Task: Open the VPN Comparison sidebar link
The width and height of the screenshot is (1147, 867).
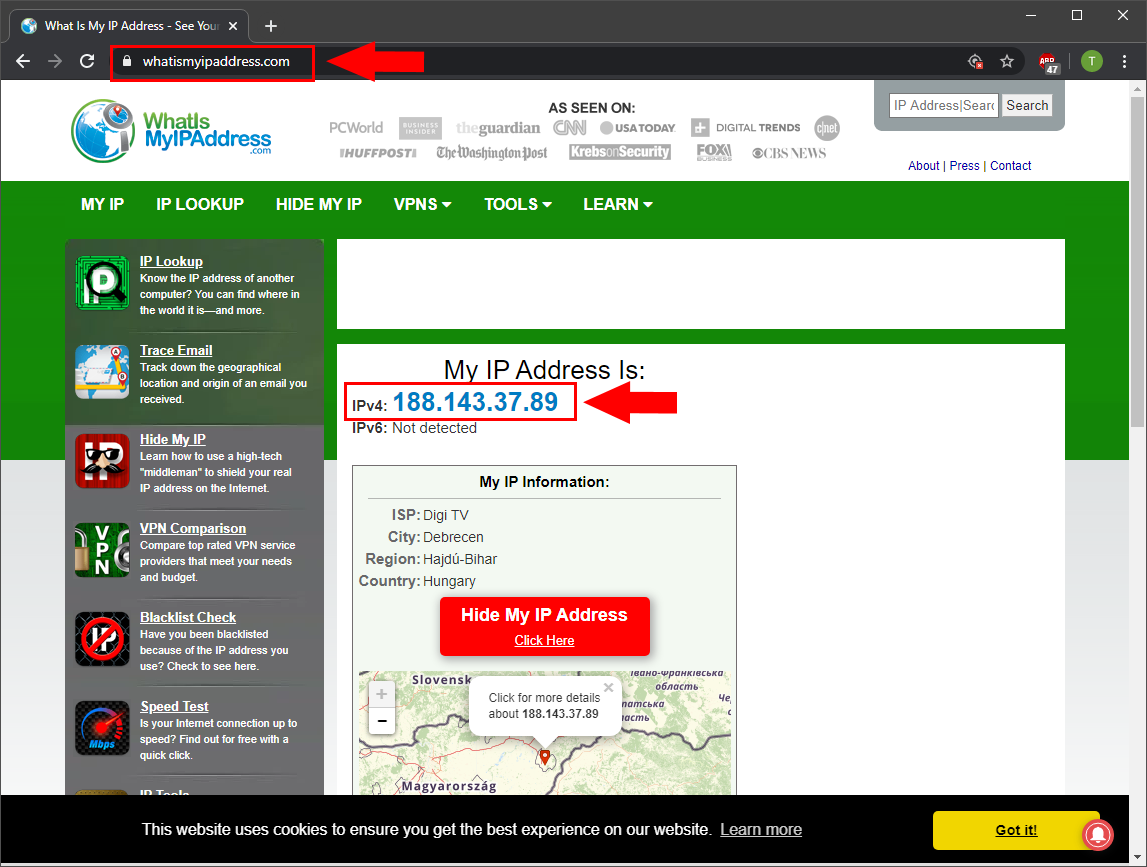Action: (193, 528)
